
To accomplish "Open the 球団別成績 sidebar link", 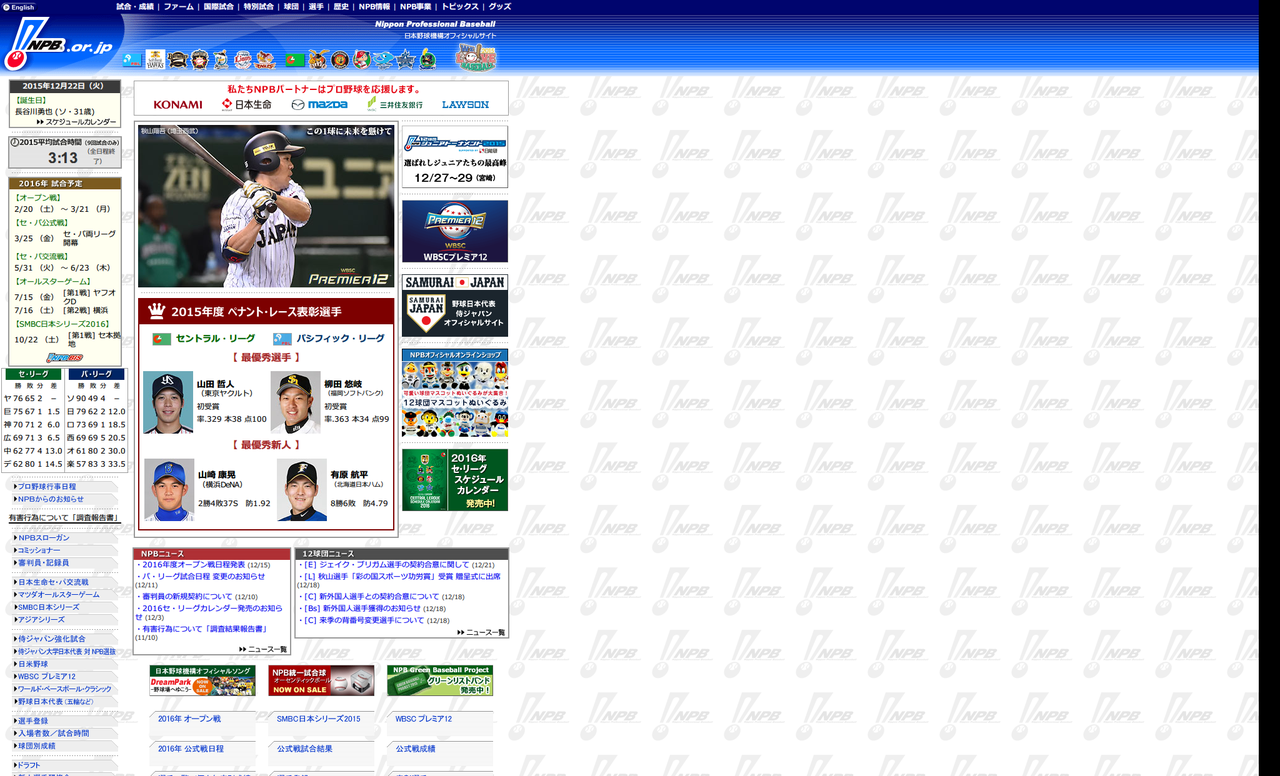I will pyautogui.click(x=35, y=746).
